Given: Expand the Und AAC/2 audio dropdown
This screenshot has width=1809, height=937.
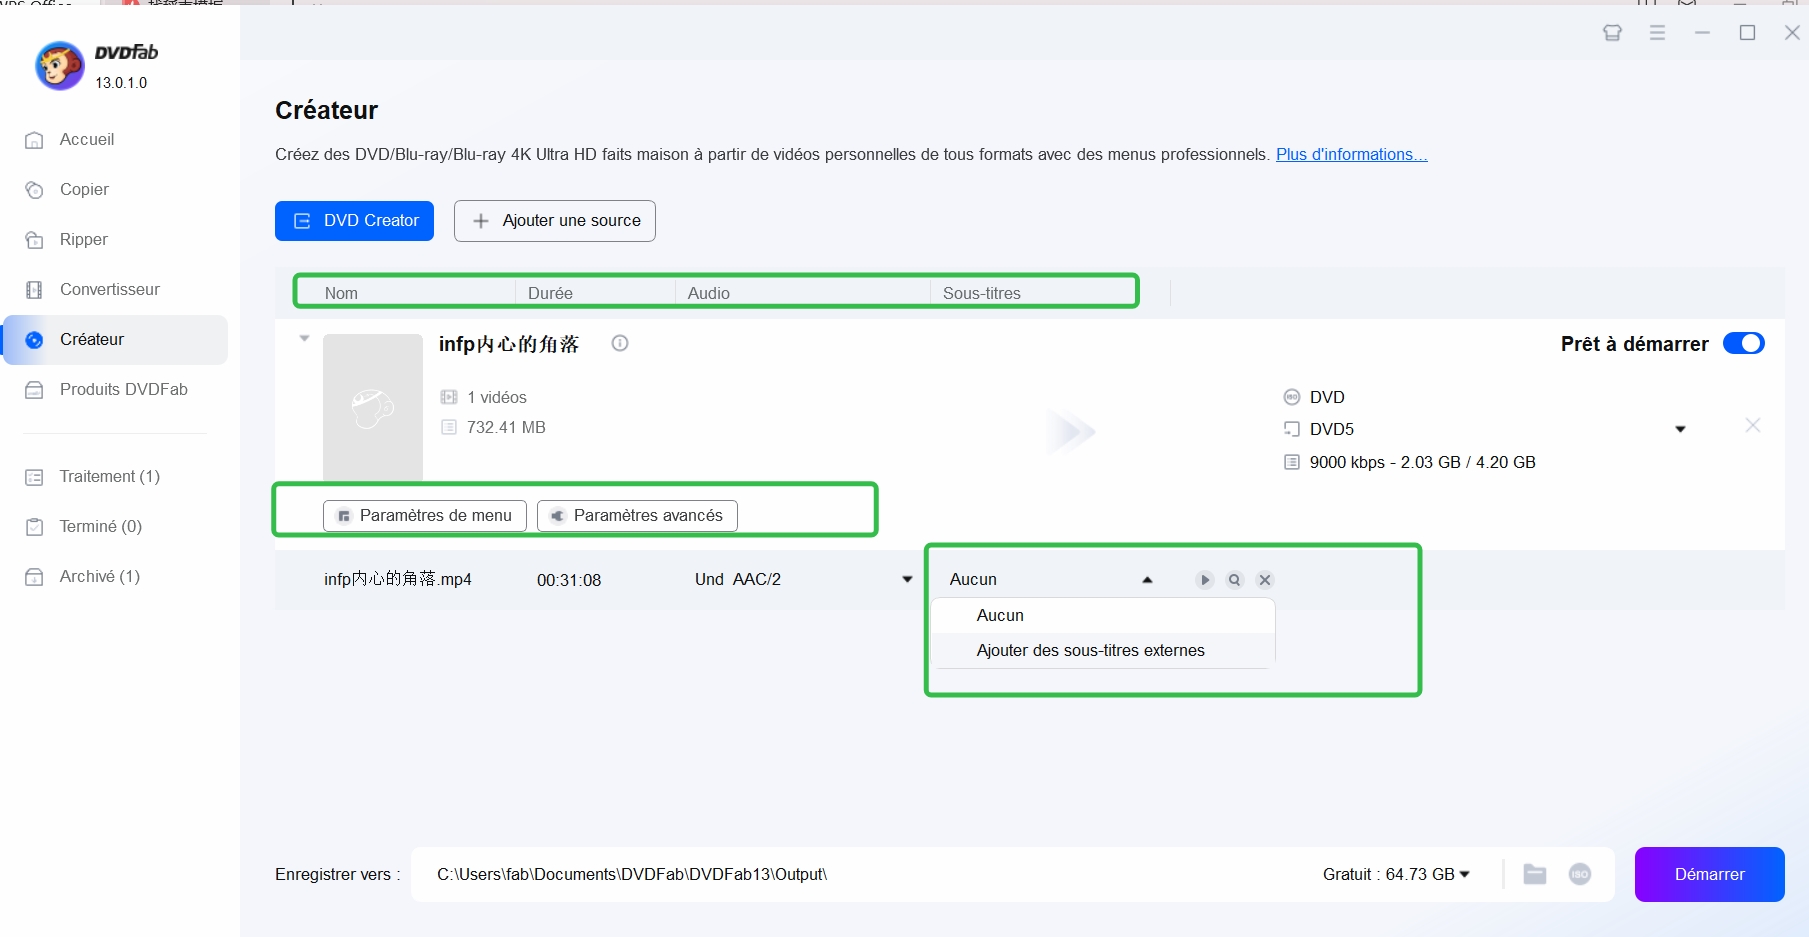Looking at the screenshot, I should coord(907,580).
